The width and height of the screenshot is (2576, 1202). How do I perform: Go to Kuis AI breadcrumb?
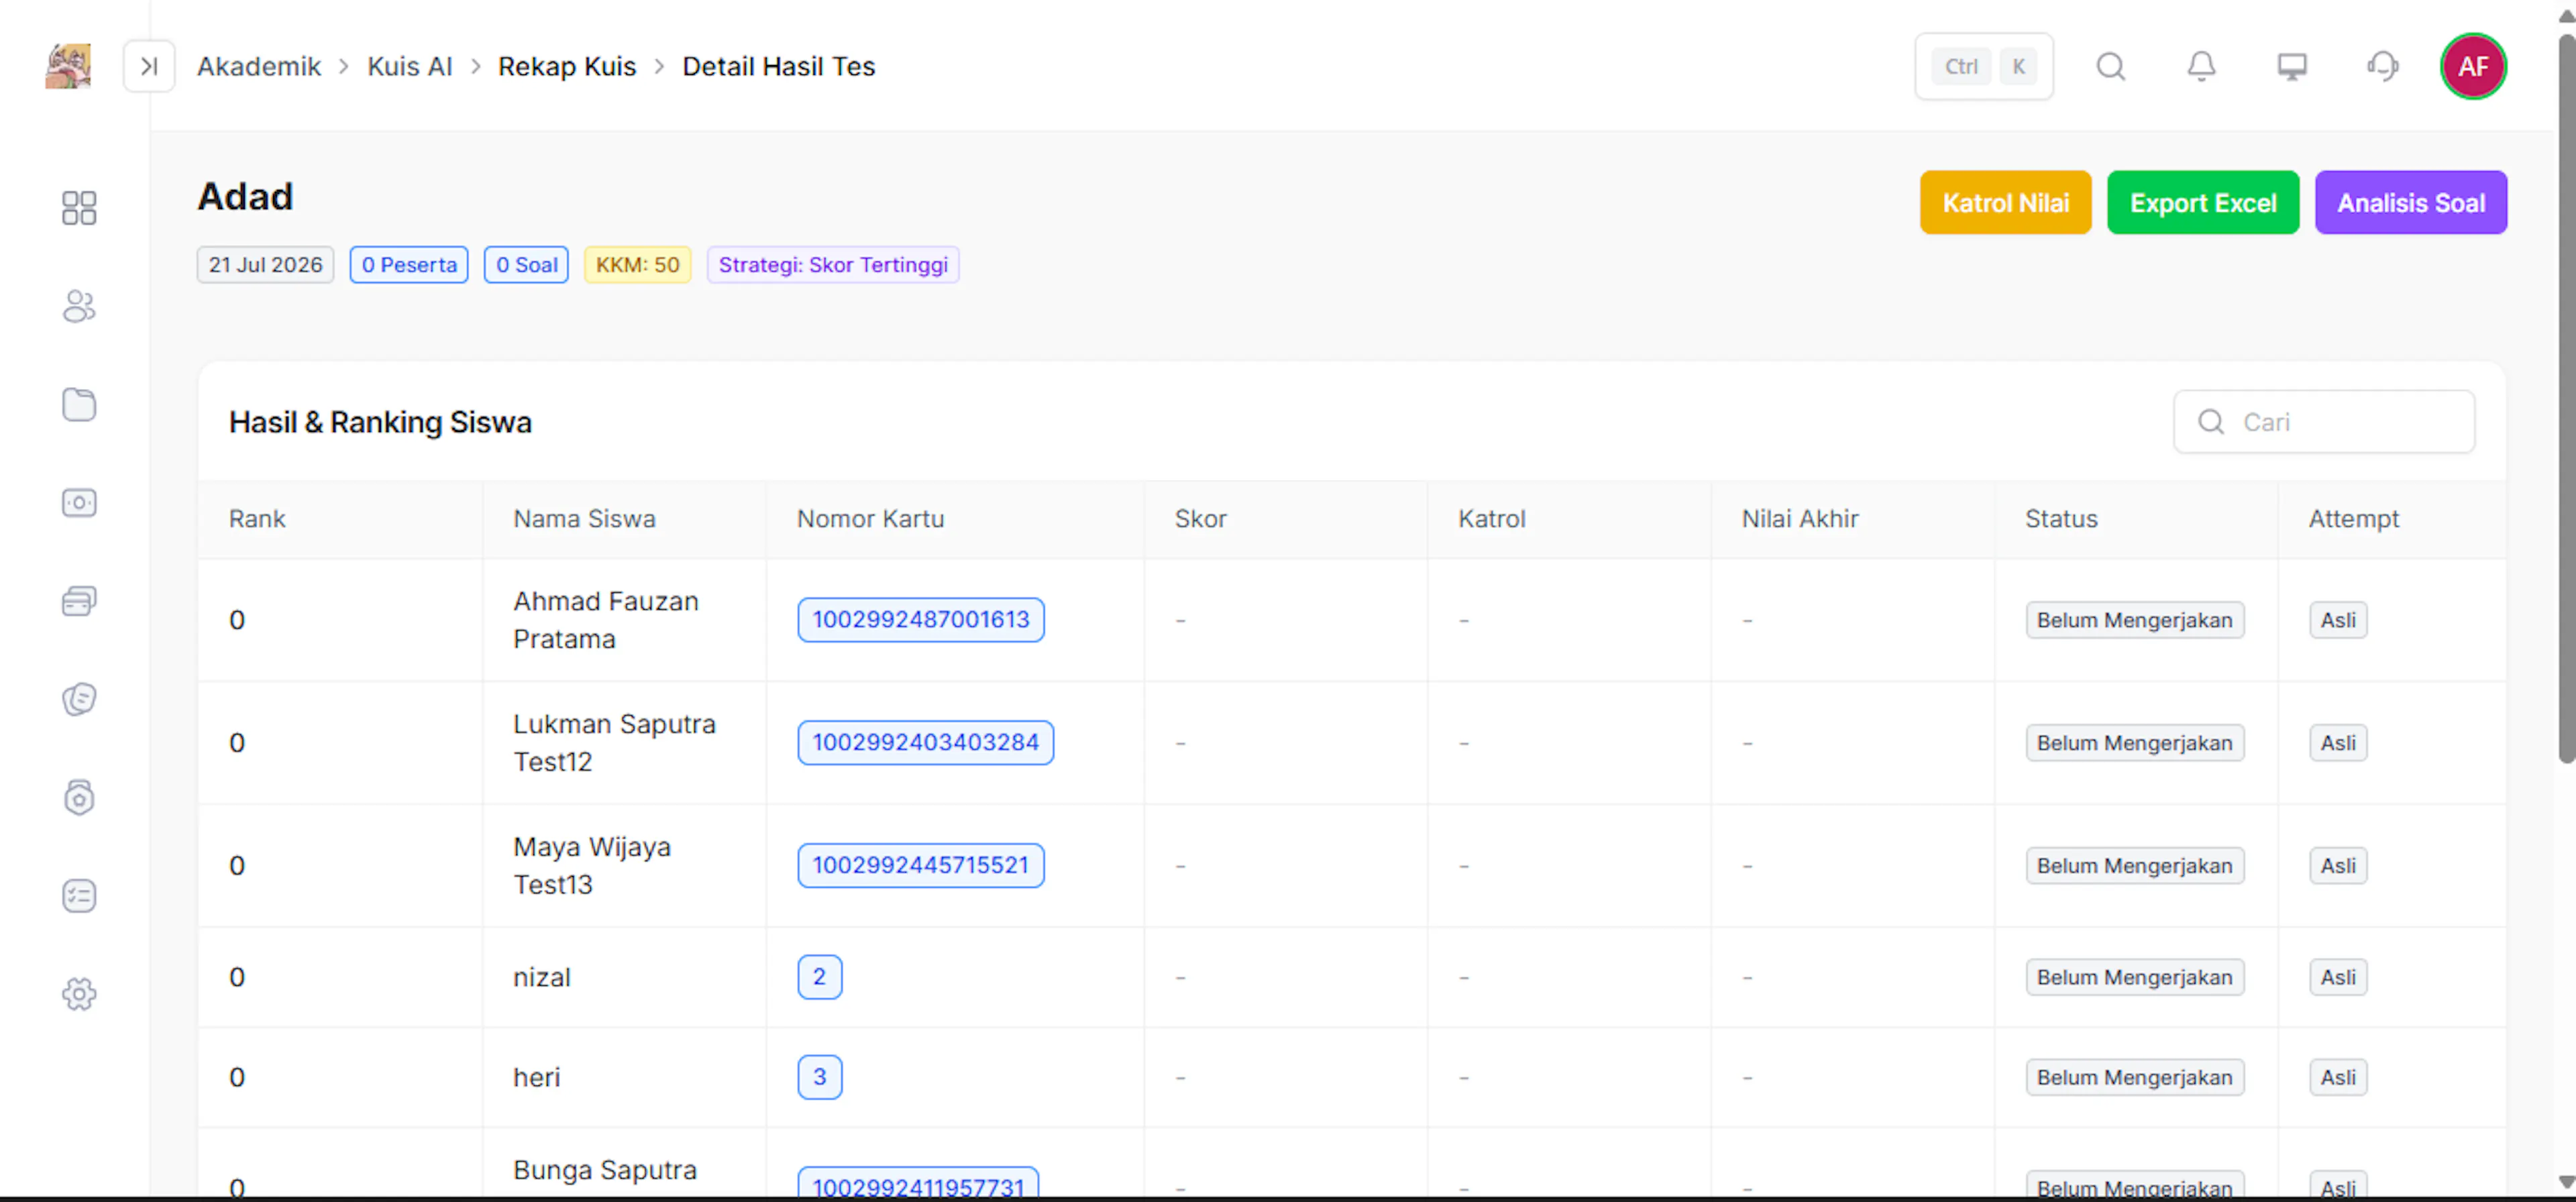(x=410, y=66)
